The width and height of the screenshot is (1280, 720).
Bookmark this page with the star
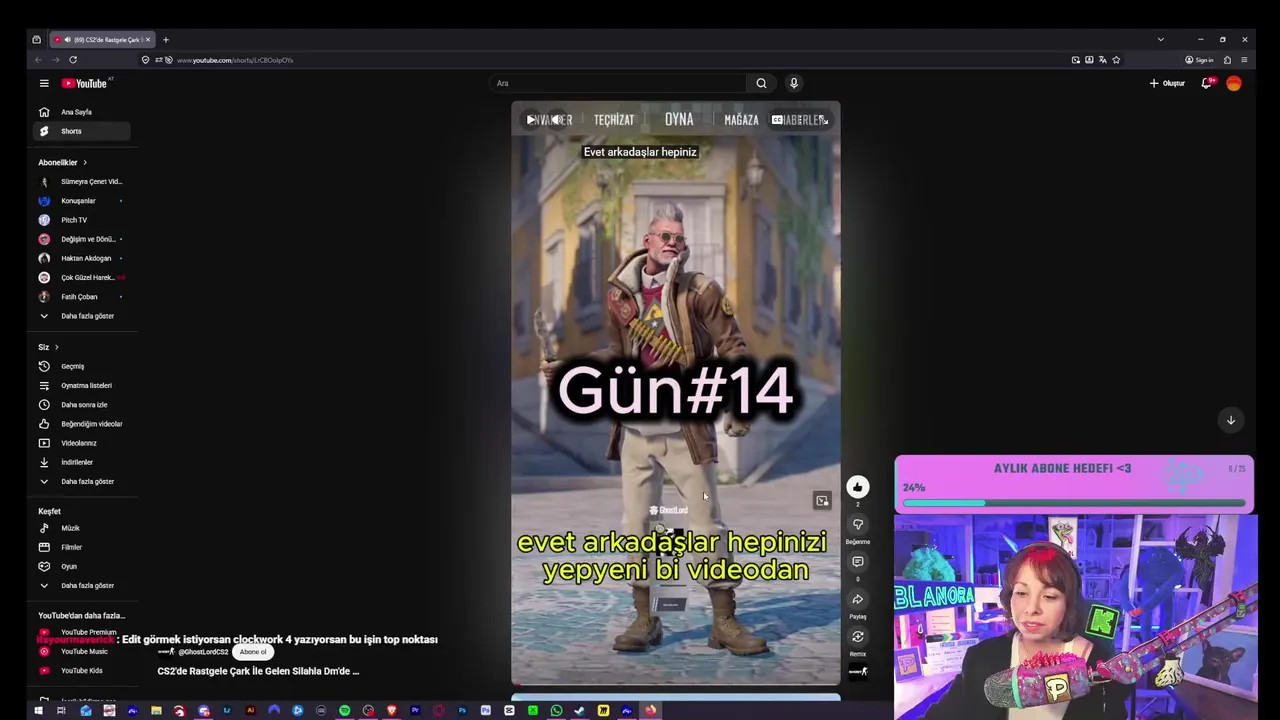[1116, 60]
